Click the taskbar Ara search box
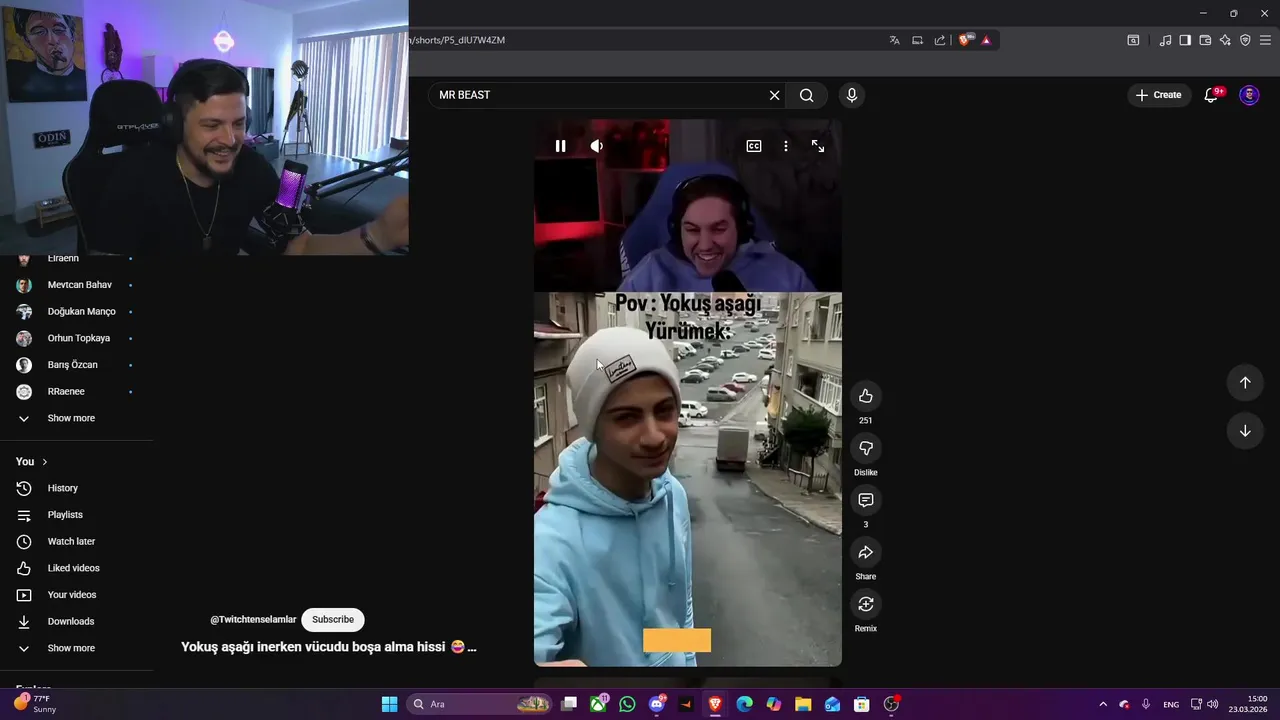The height and width of the screenshot is (720, 1280). pos(481,704)
